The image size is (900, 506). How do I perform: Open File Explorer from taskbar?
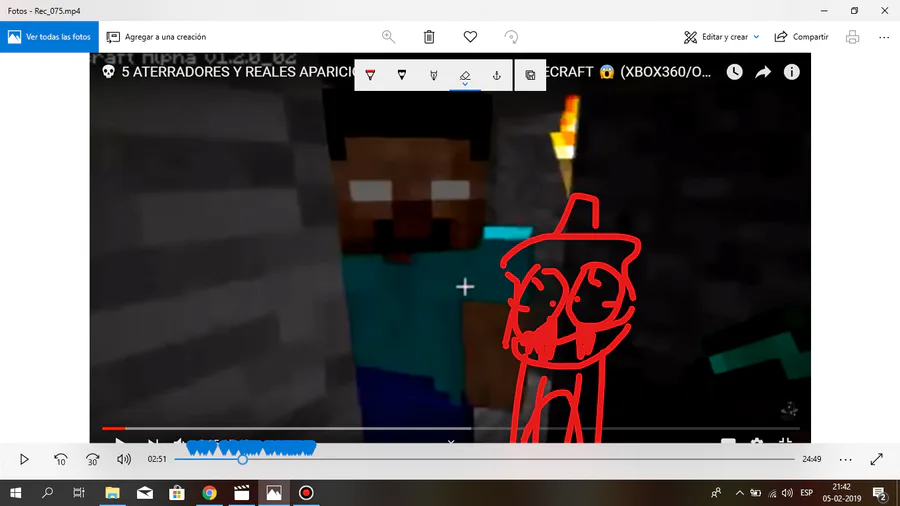point(112,493)
